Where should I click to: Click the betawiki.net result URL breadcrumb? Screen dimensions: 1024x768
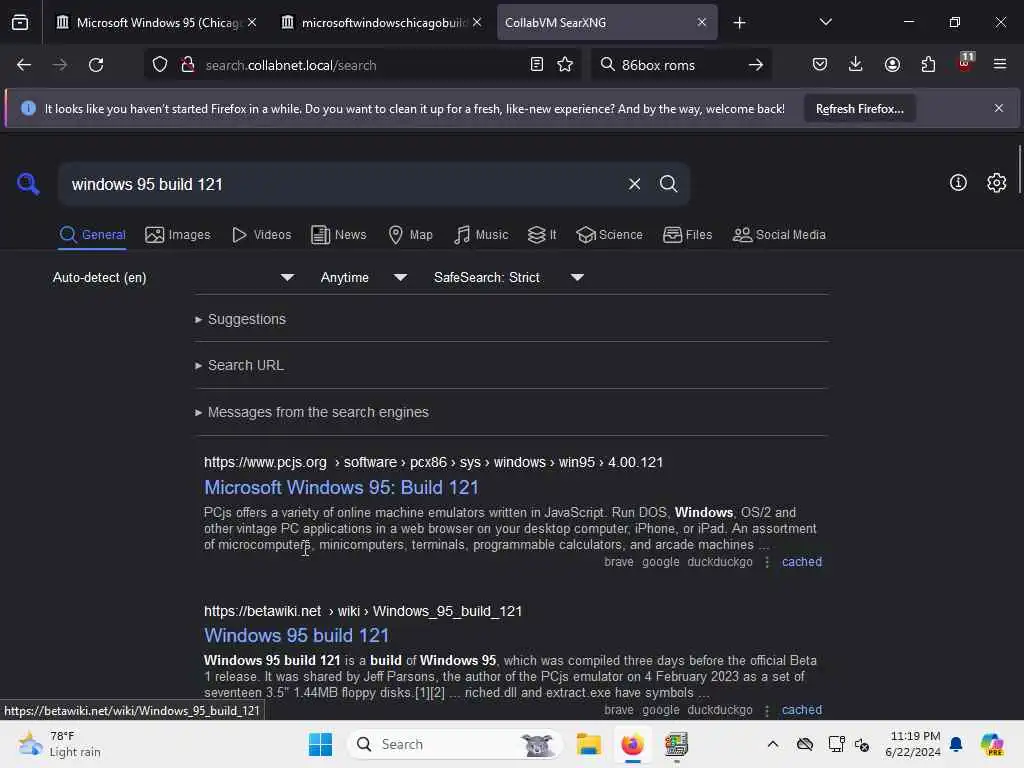tap(363, 611)
